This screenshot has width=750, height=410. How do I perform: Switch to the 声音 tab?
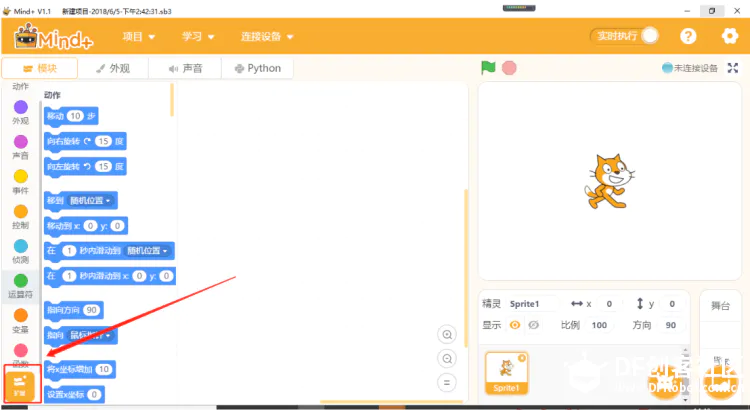[x=185, y=68]
